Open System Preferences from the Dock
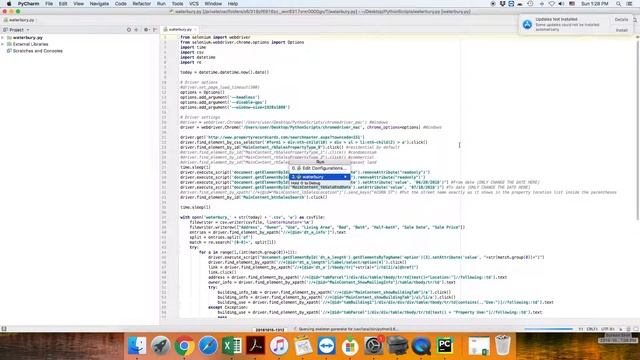640x360 pixels. coord(373,346)
